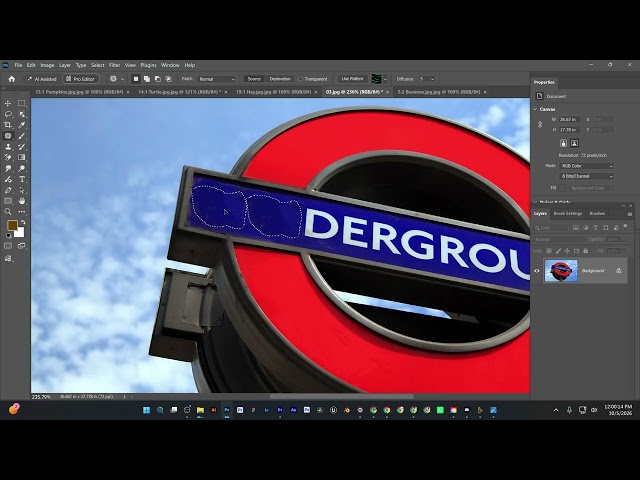Collapse the Canvas section
Image resolution: width=640 pixels, height=480 pixels.
click(x=536, y=109)
